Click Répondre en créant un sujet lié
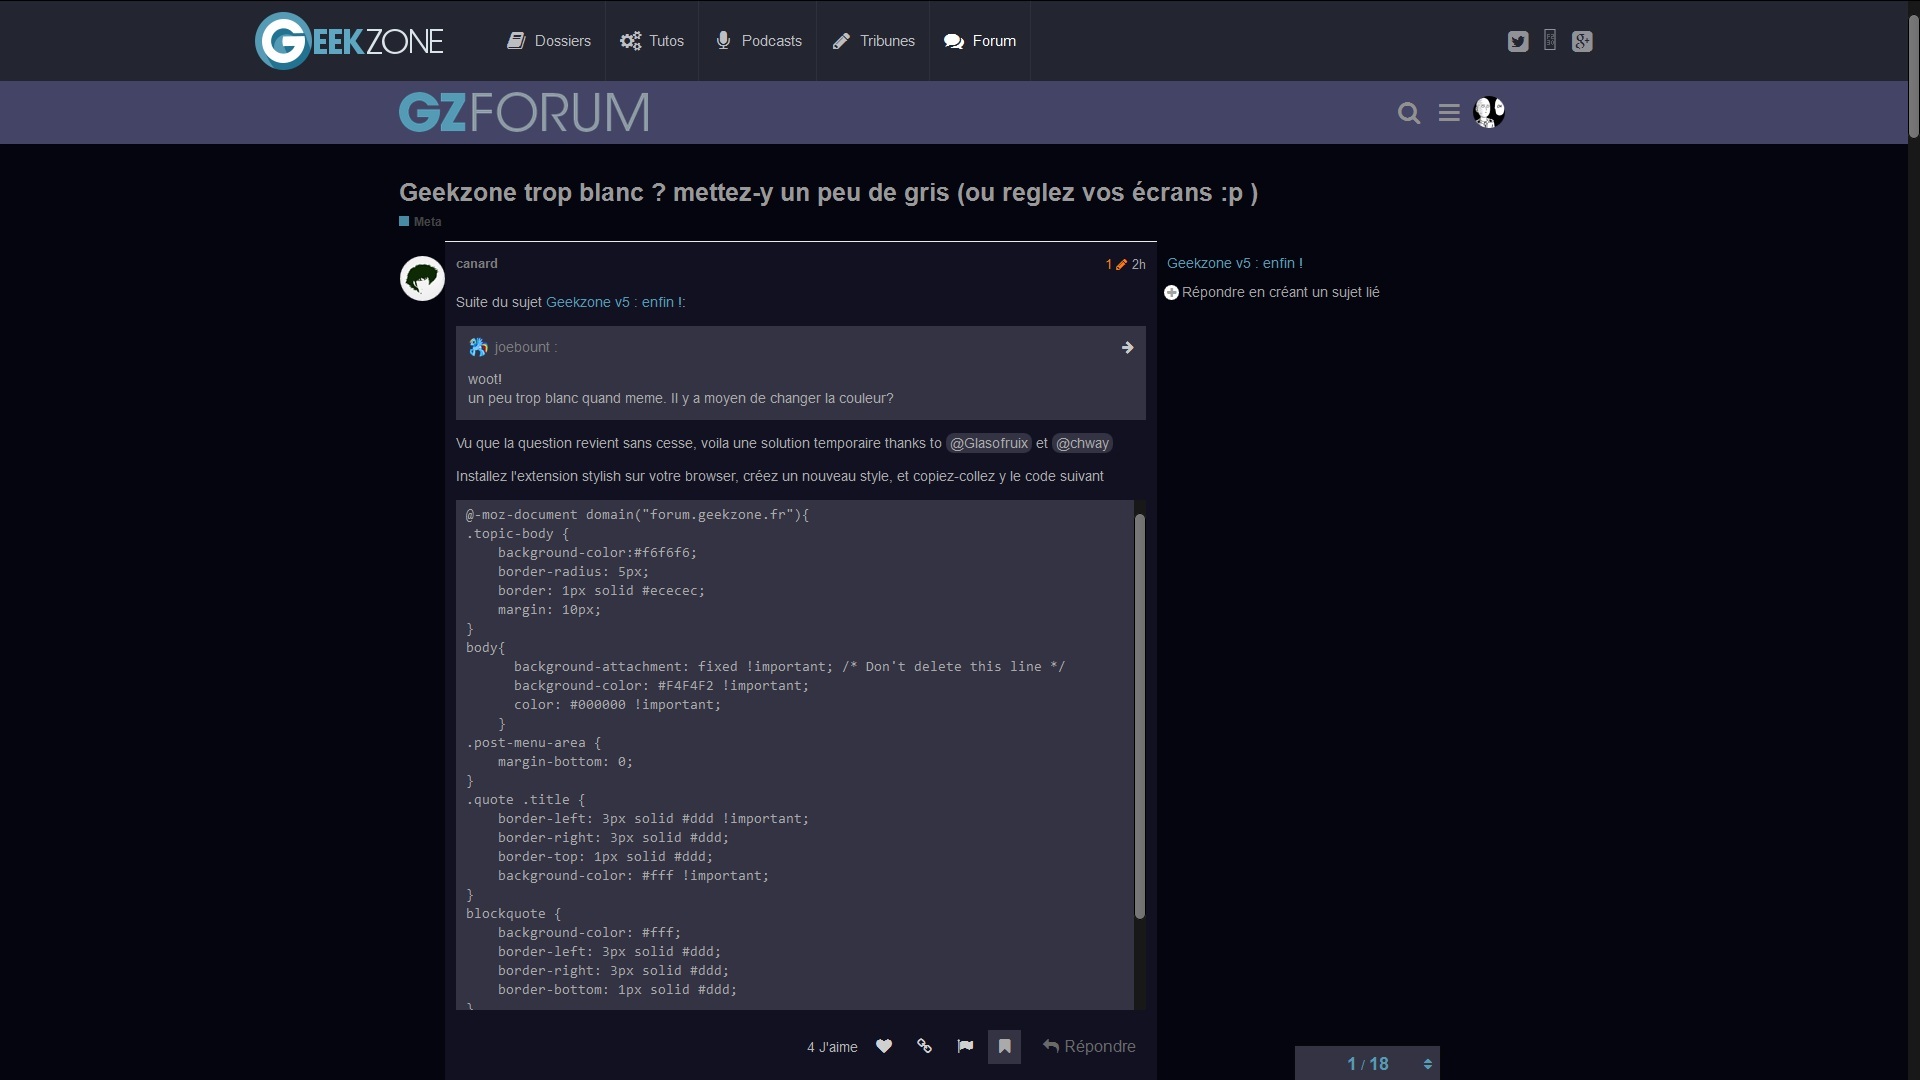This screenshot has width=1920, height=1080. click(x=1272, y=292)
